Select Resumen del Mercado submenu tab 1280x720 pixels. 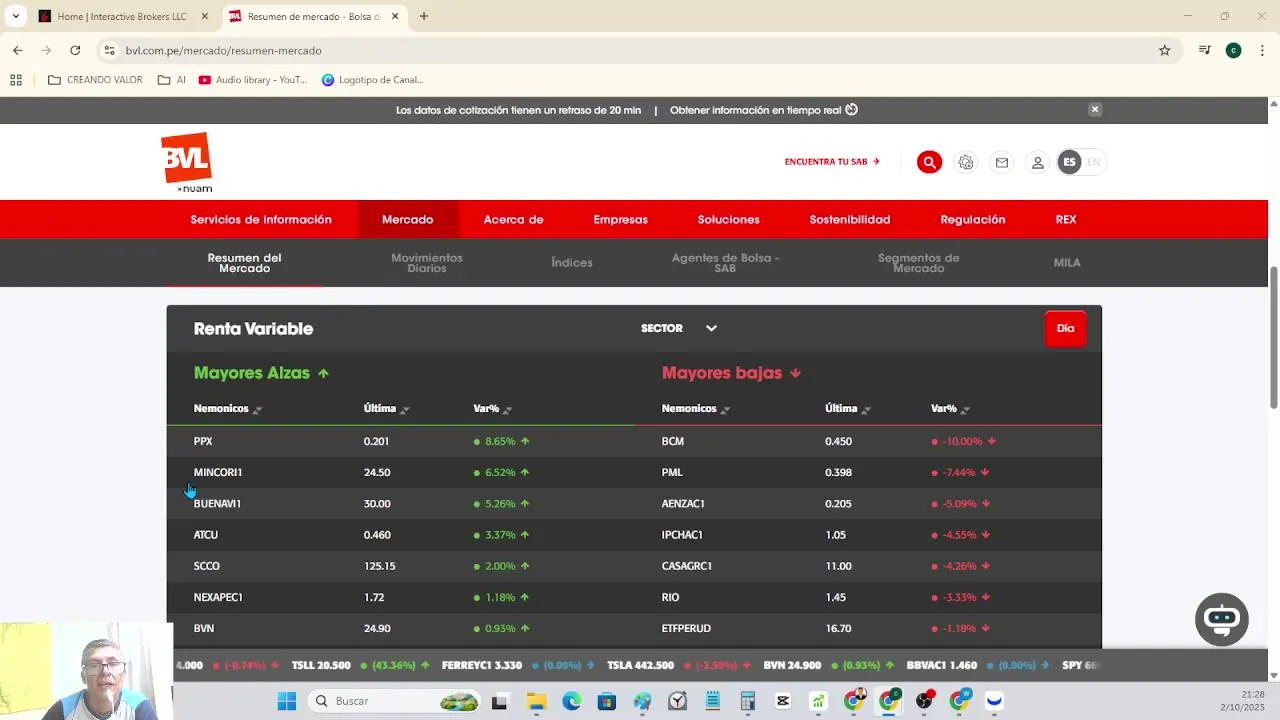pyautogui.click(x=244, y=263)
